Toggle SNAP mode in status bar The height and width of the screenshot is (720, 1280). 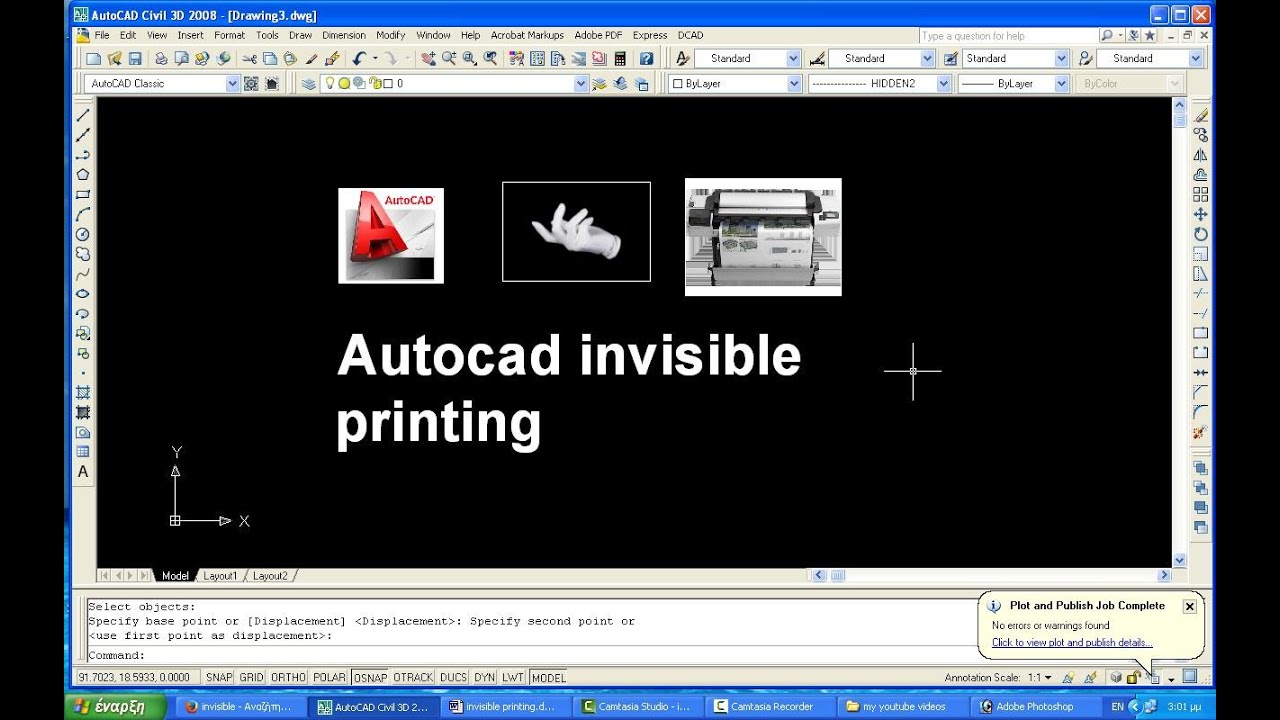pyautogui.click(x=219, y=677)
